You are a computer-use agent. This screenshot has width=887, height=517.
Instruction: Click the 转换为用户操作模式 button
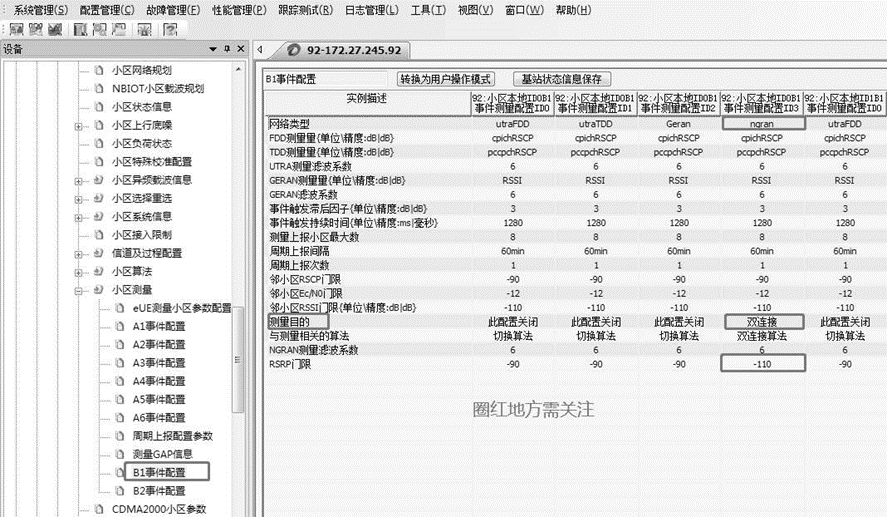point(446,79)
